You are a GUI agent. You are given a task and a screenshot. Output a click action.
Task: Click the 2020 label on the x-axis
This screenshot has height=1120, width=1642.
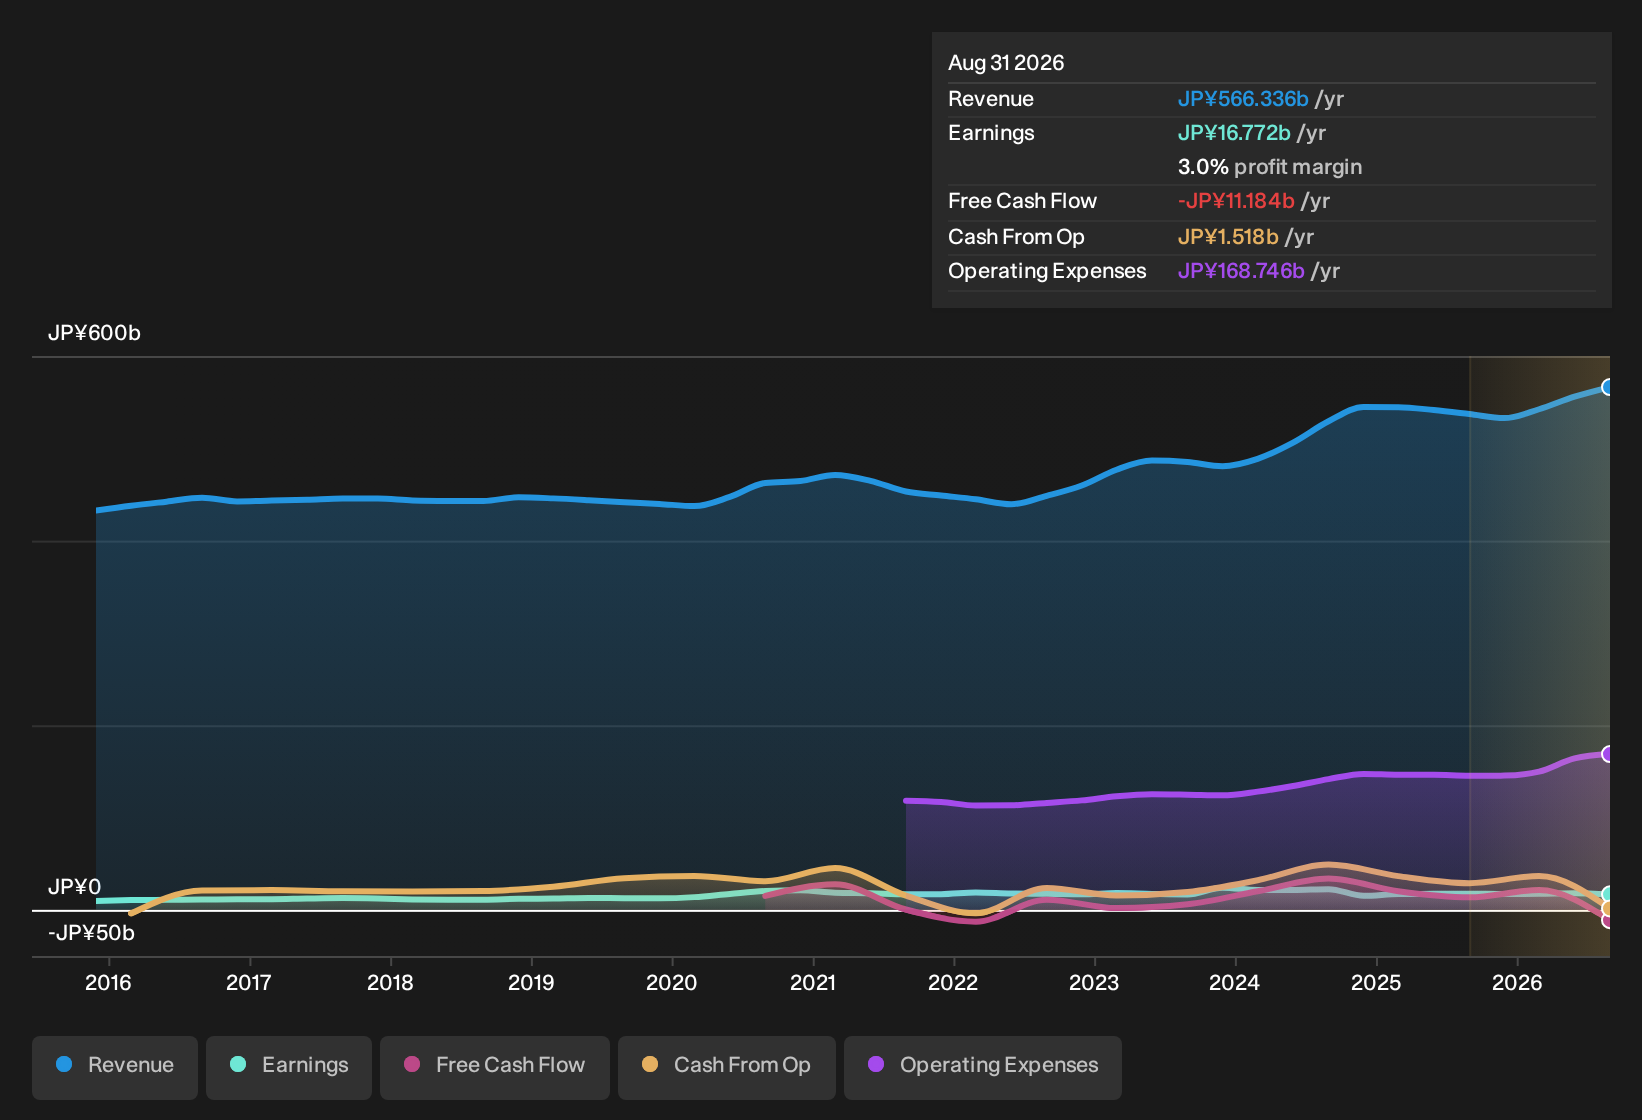pos(672,983)
